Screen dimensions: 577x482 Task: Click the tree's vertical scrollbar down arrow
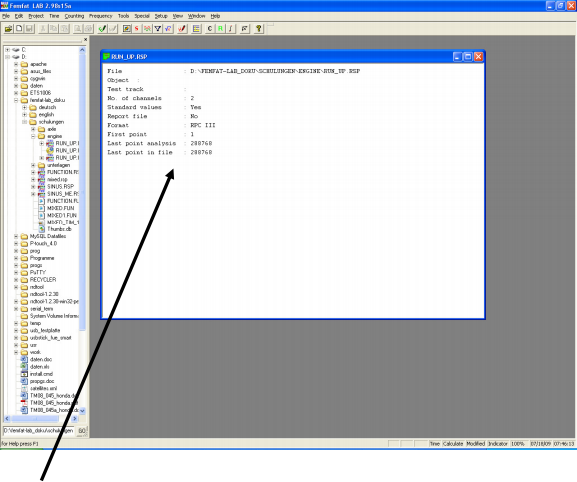coord(82,411)
